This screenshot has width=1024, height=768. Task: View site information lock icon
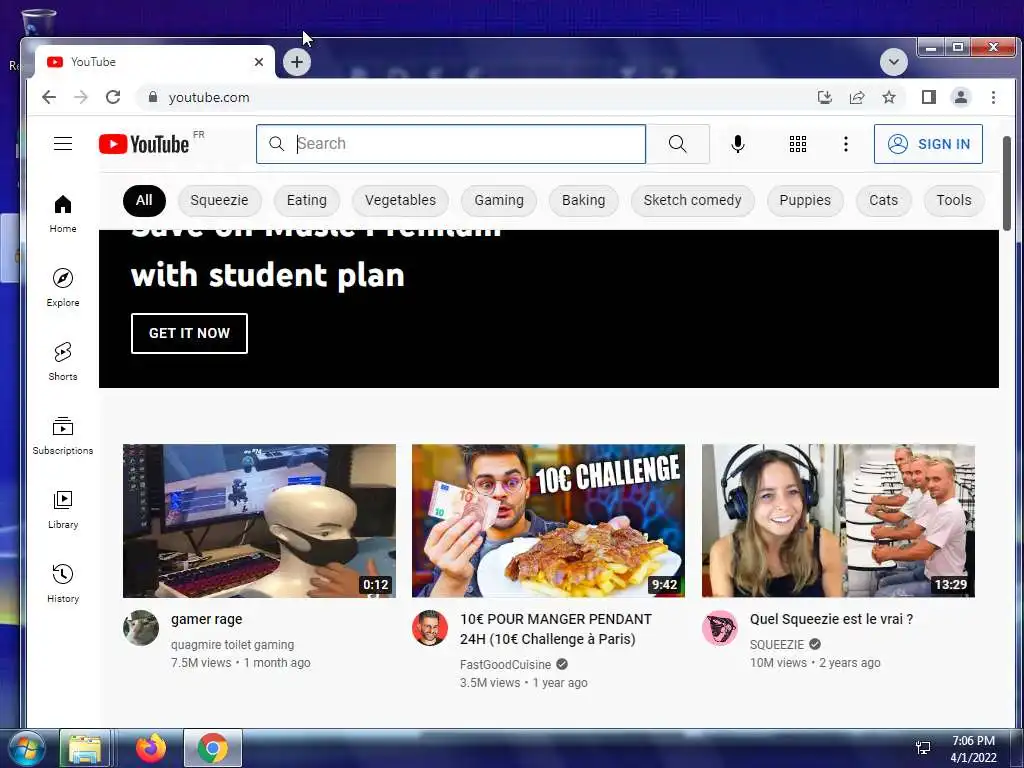click(x=153, y=97)
